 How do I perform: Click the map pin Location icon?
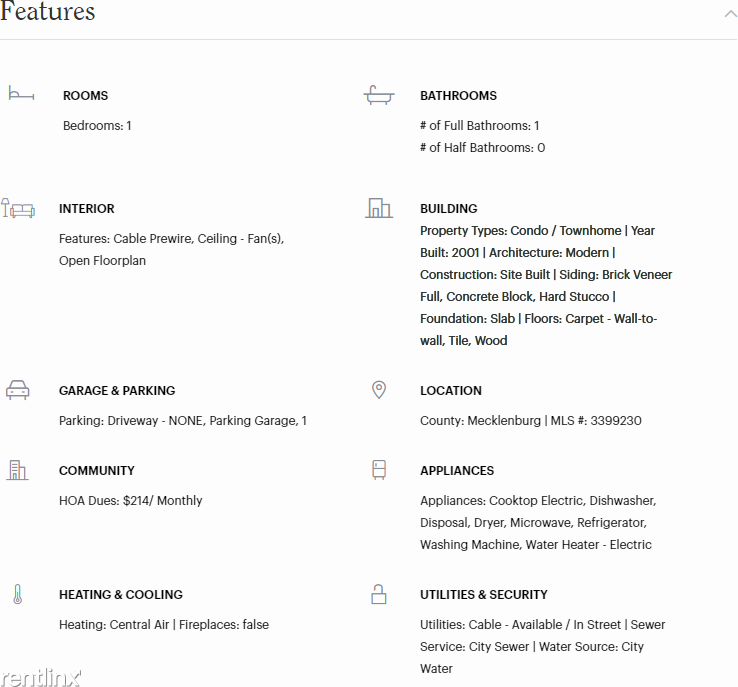379,390
